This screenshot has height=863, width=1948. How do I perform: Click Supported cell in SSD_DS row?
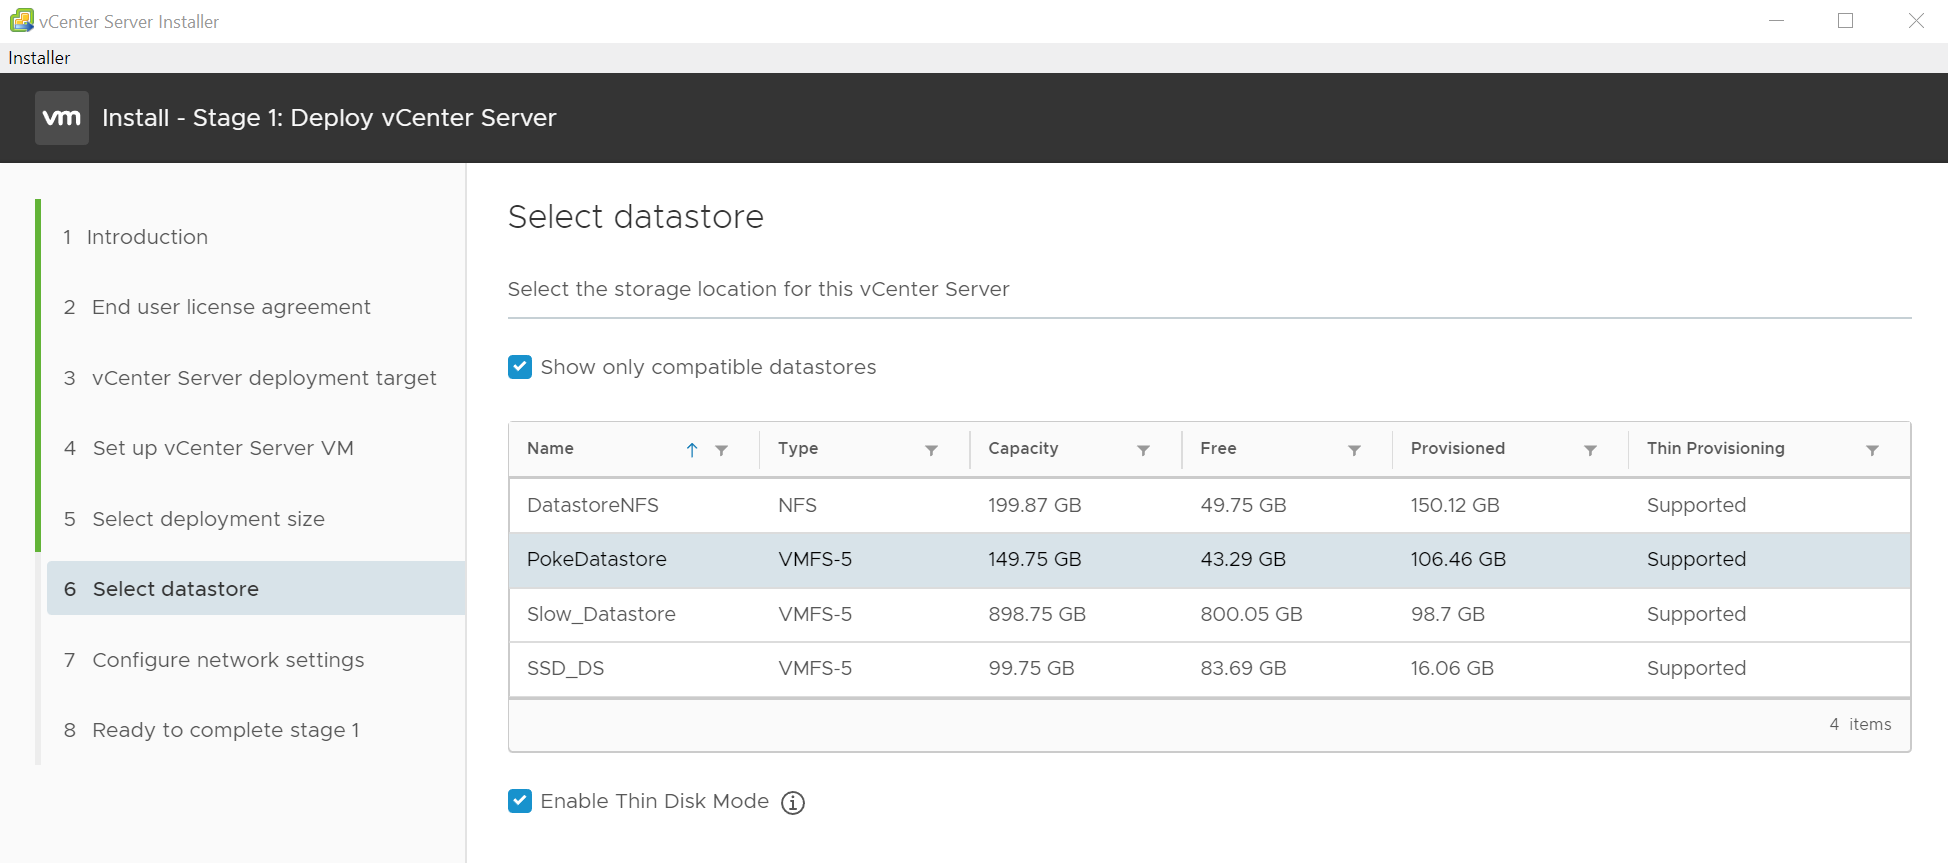click(1696, 668)
